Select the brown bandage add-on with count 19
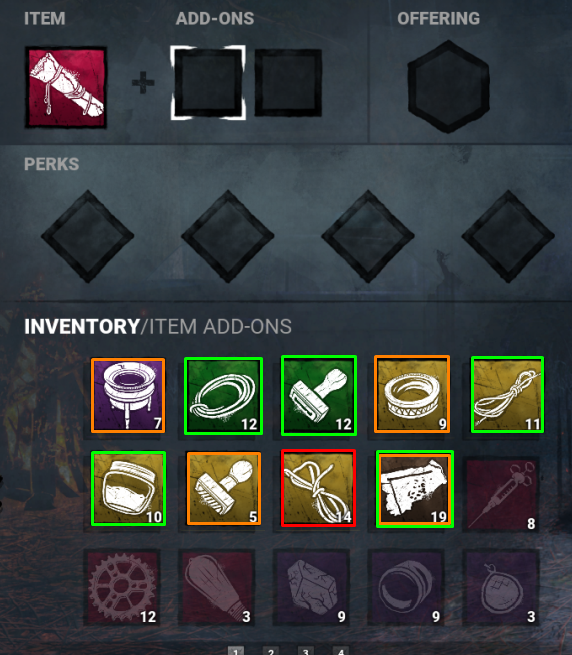Viewport: 572px width, 655px height. pyautogui.click(x=415, y=489)
